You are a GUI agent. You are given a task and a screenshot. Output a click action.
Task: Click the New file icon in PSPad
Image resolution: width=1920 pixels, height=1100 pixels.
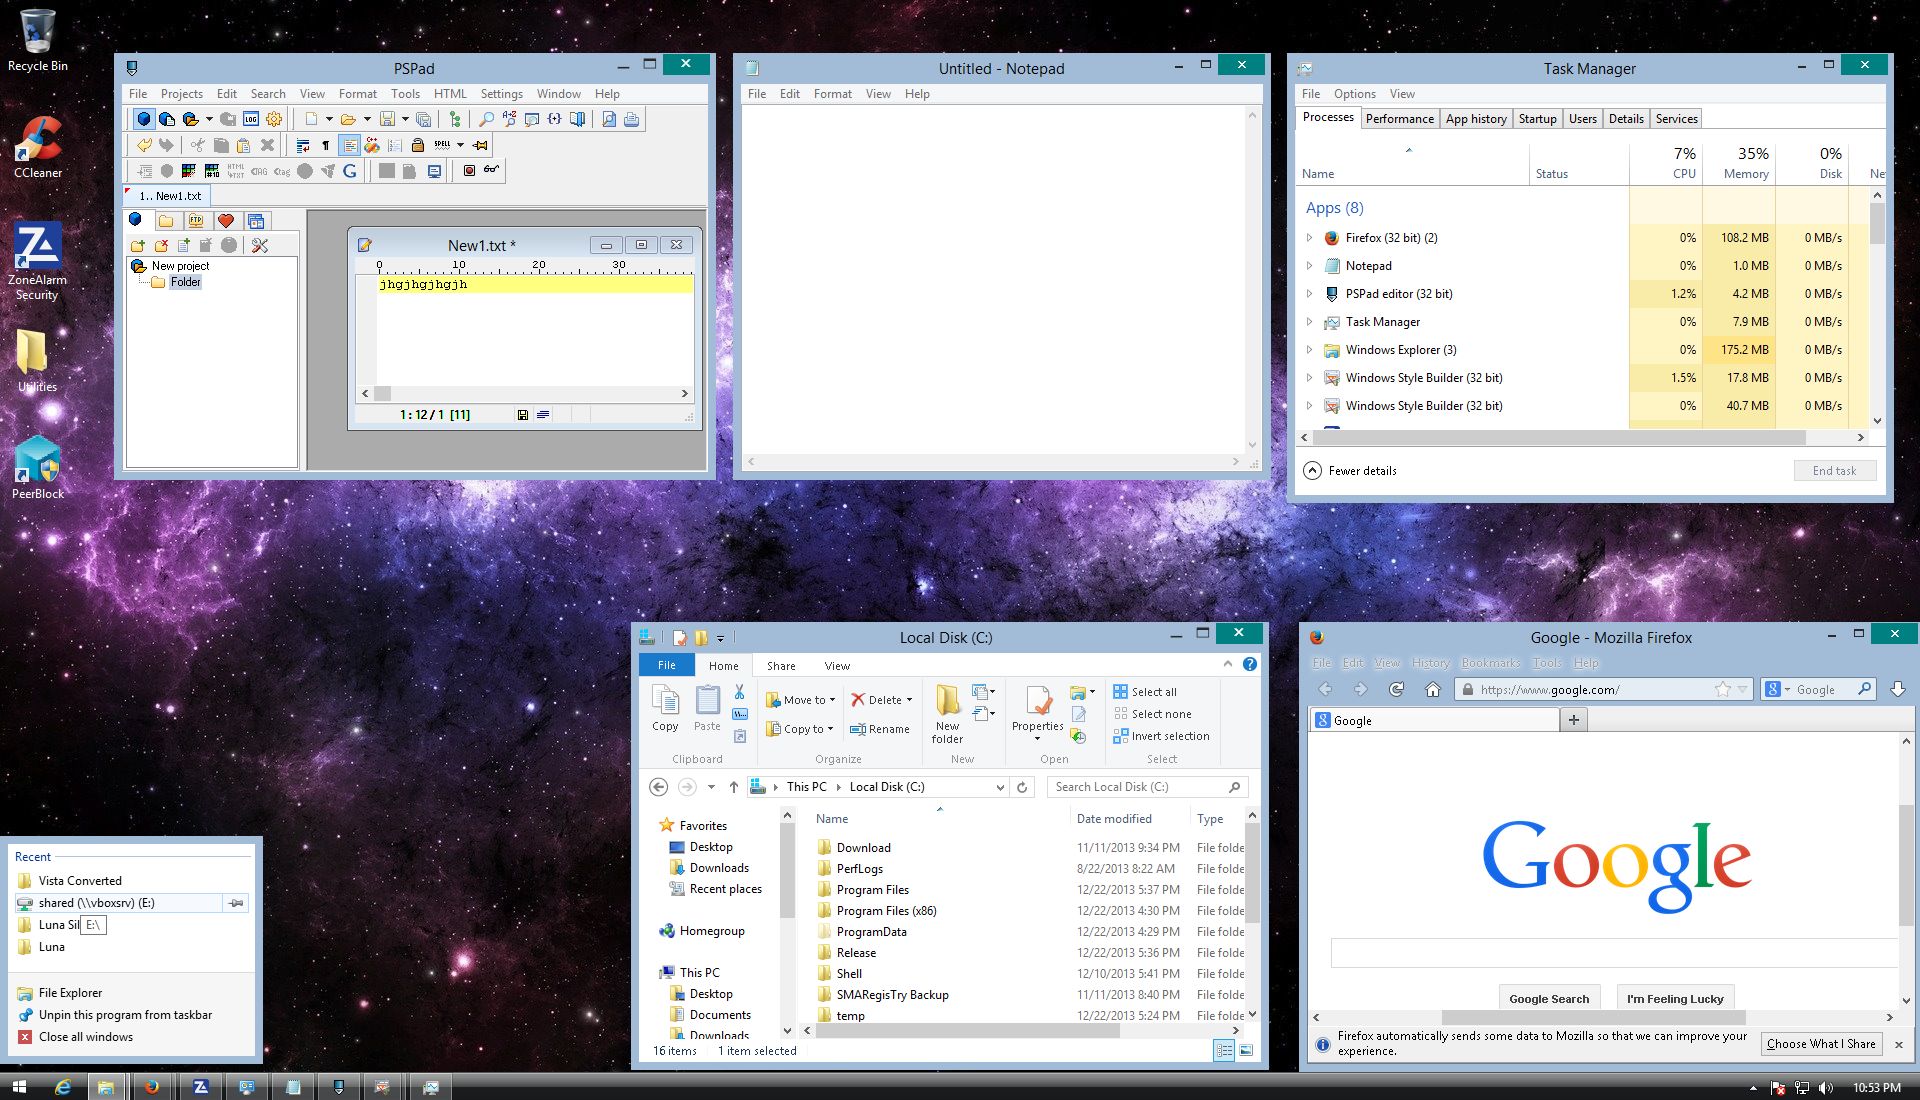[311, 119]
